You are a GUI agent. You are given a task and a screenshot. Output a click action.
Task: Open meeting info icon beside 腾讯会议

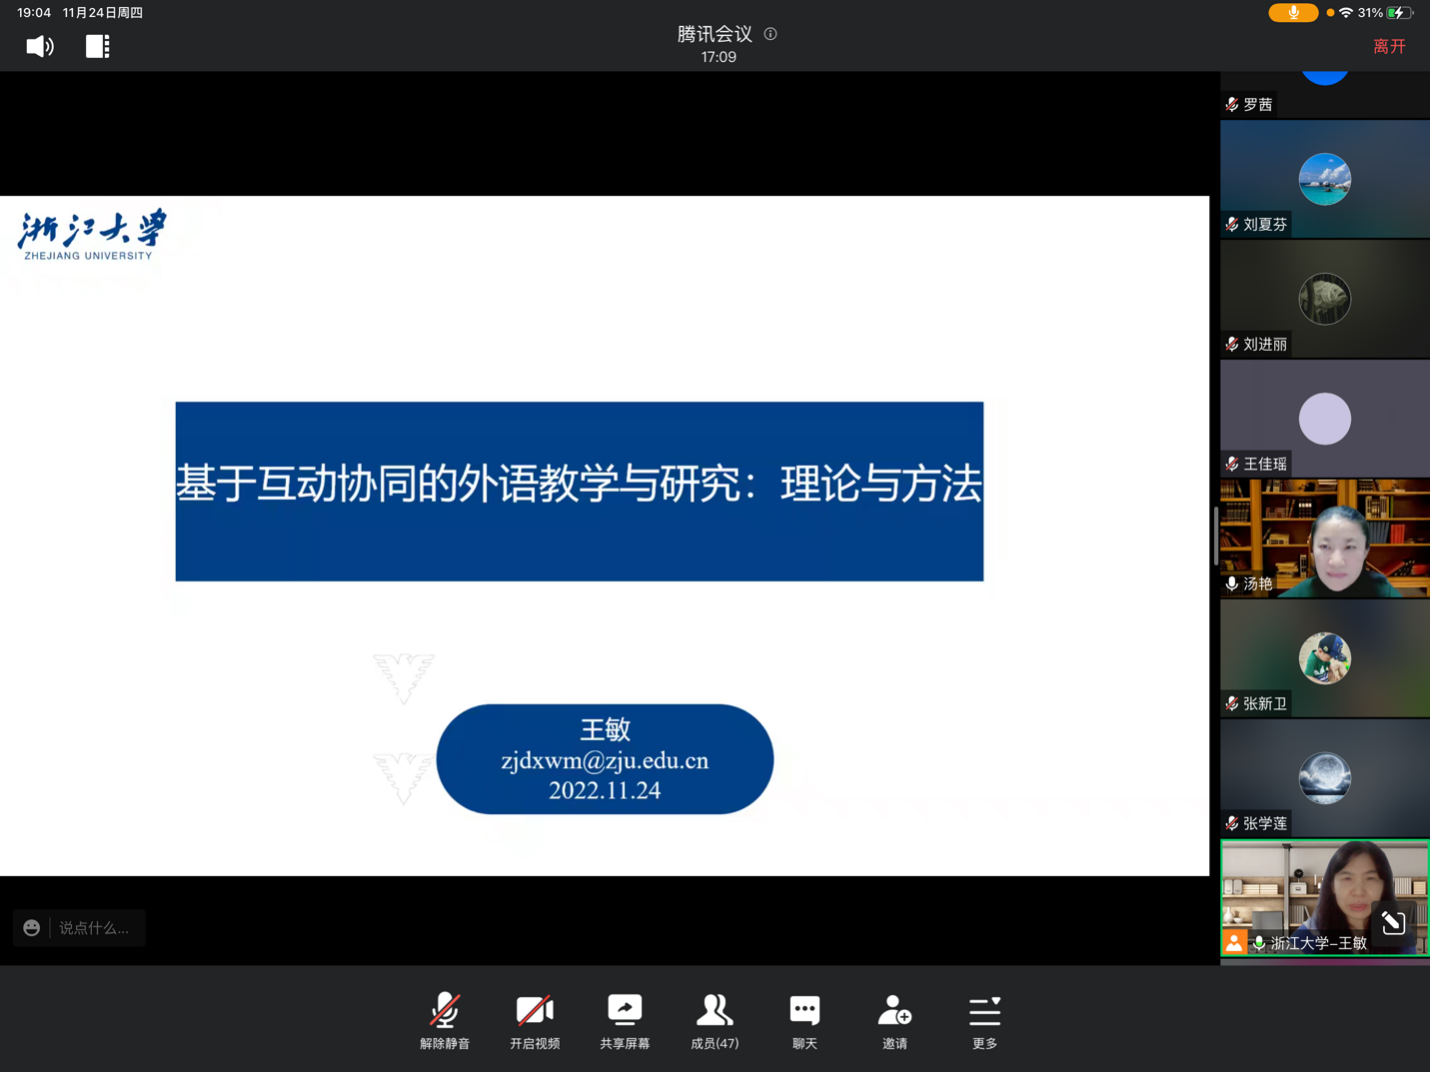click(x=770, y=34)
